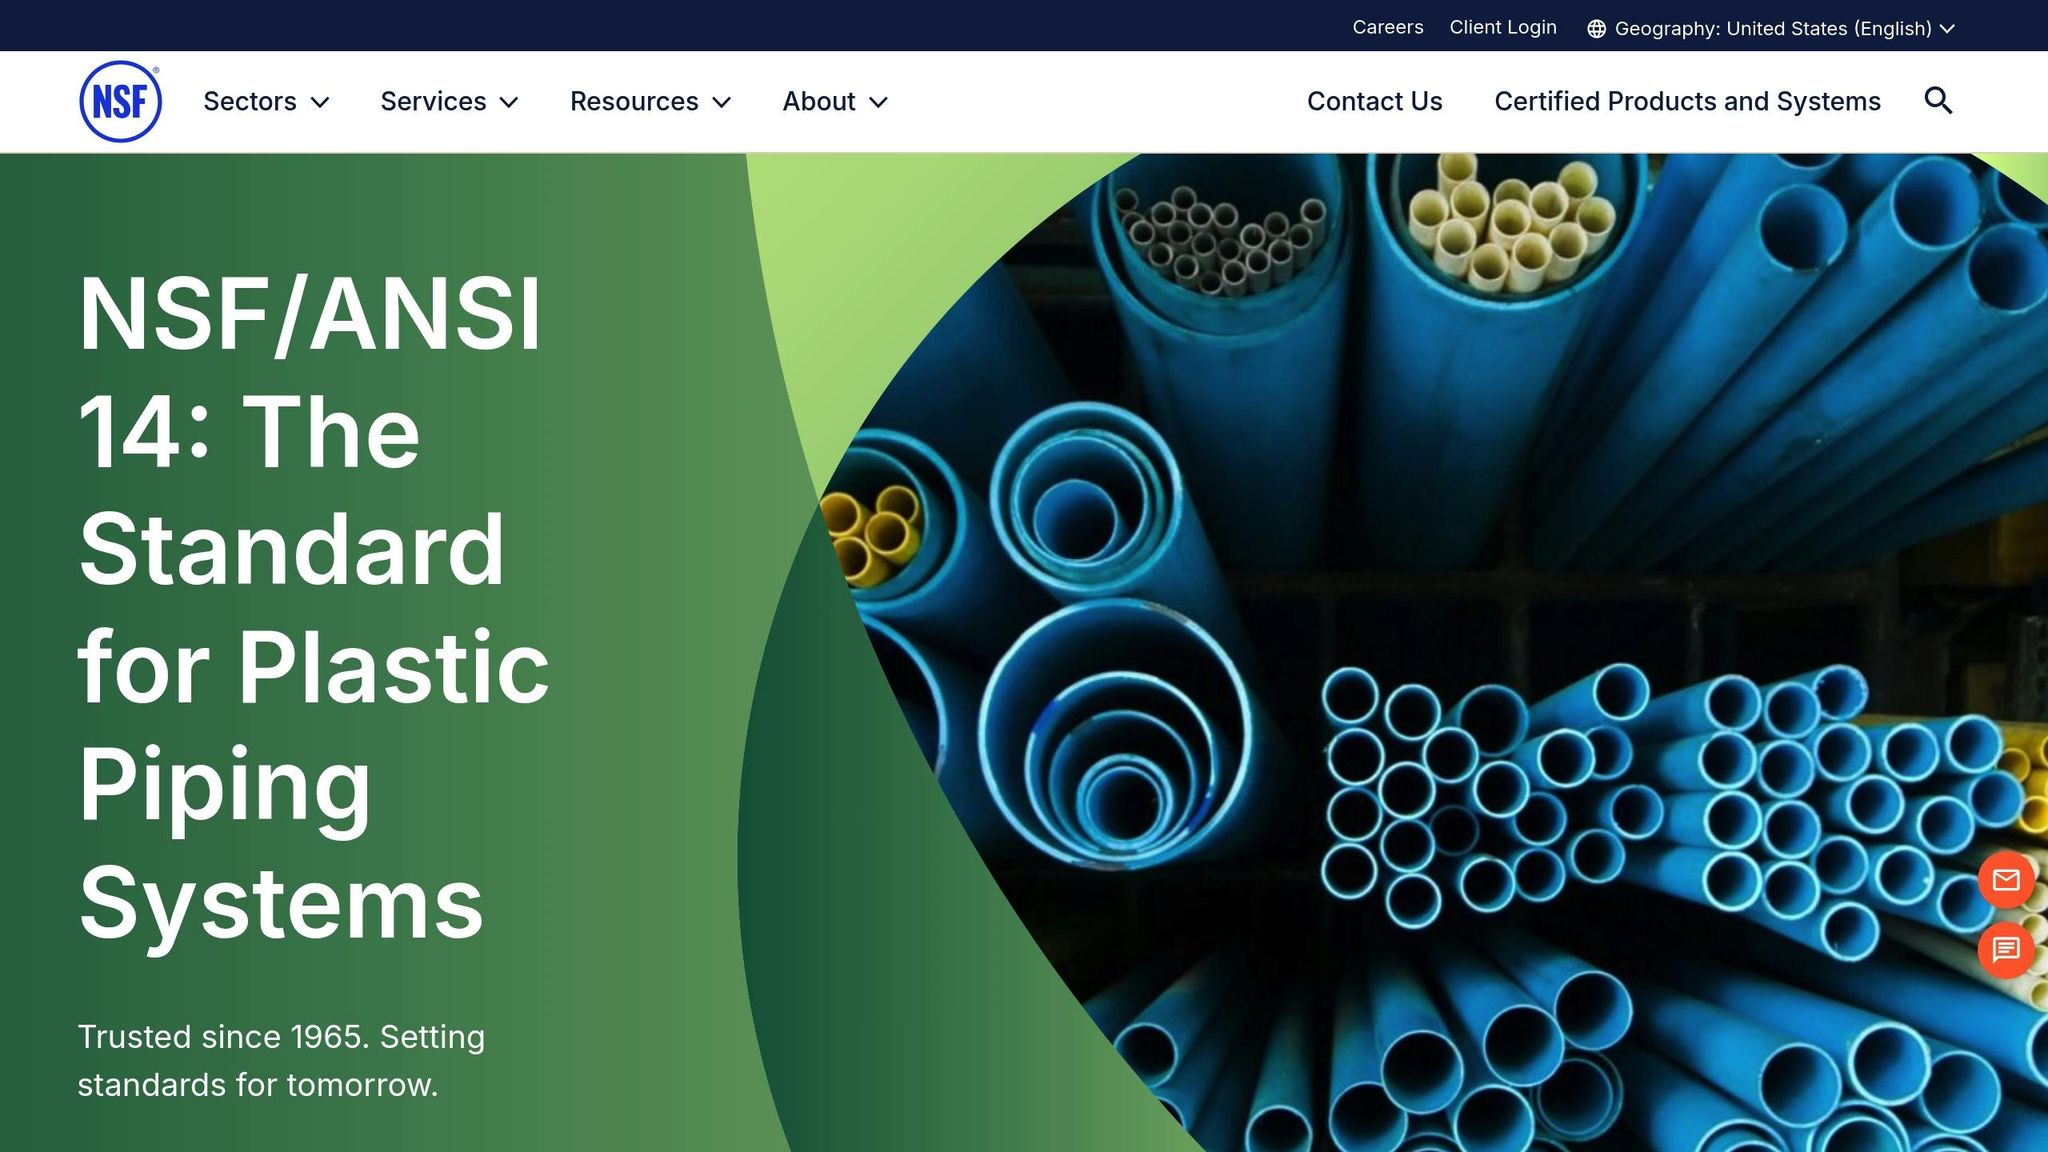This screenshot has height=1152, width=2048.
Task: Go to the Careers link
Action: point(1387,27)
